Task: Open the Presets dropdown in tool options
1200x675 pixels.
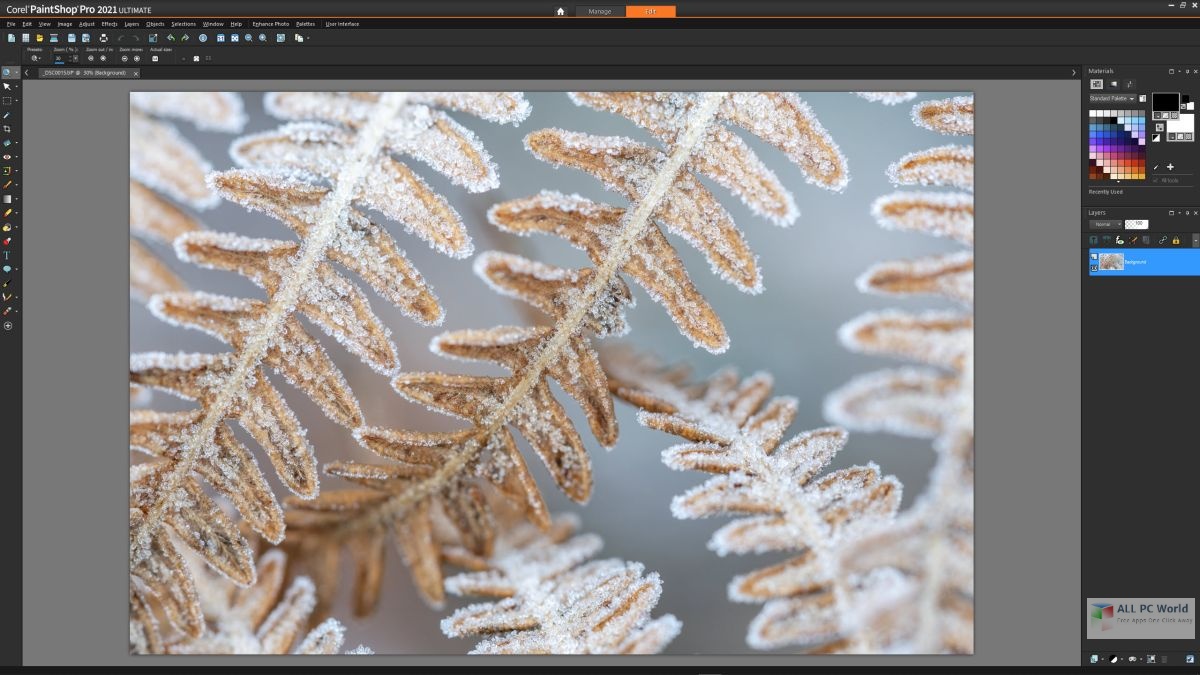Action: 35,57
